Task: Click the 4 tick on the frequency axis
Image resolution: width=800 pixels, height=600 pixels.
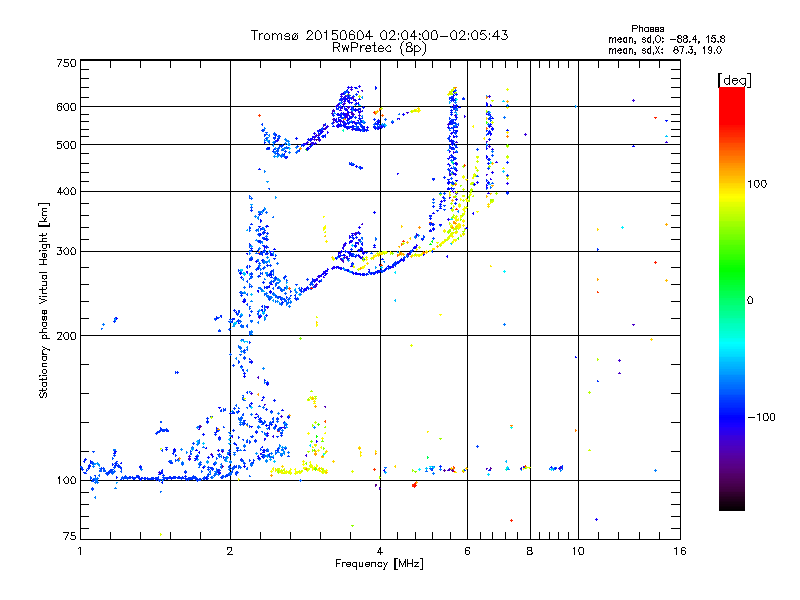Action: (x=380, y=551)
